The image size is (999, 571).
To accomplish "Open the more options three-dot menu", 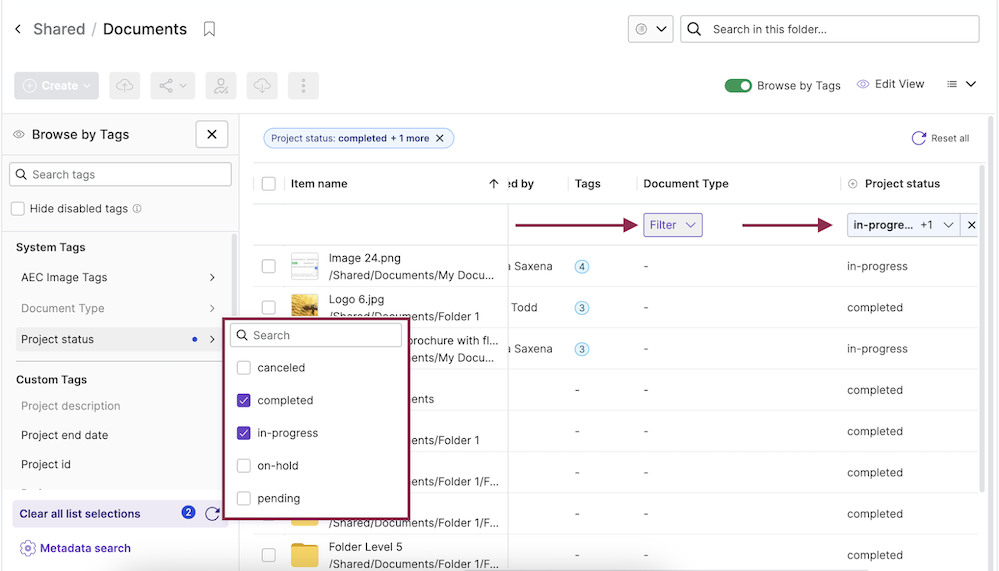I will (303, 85).
